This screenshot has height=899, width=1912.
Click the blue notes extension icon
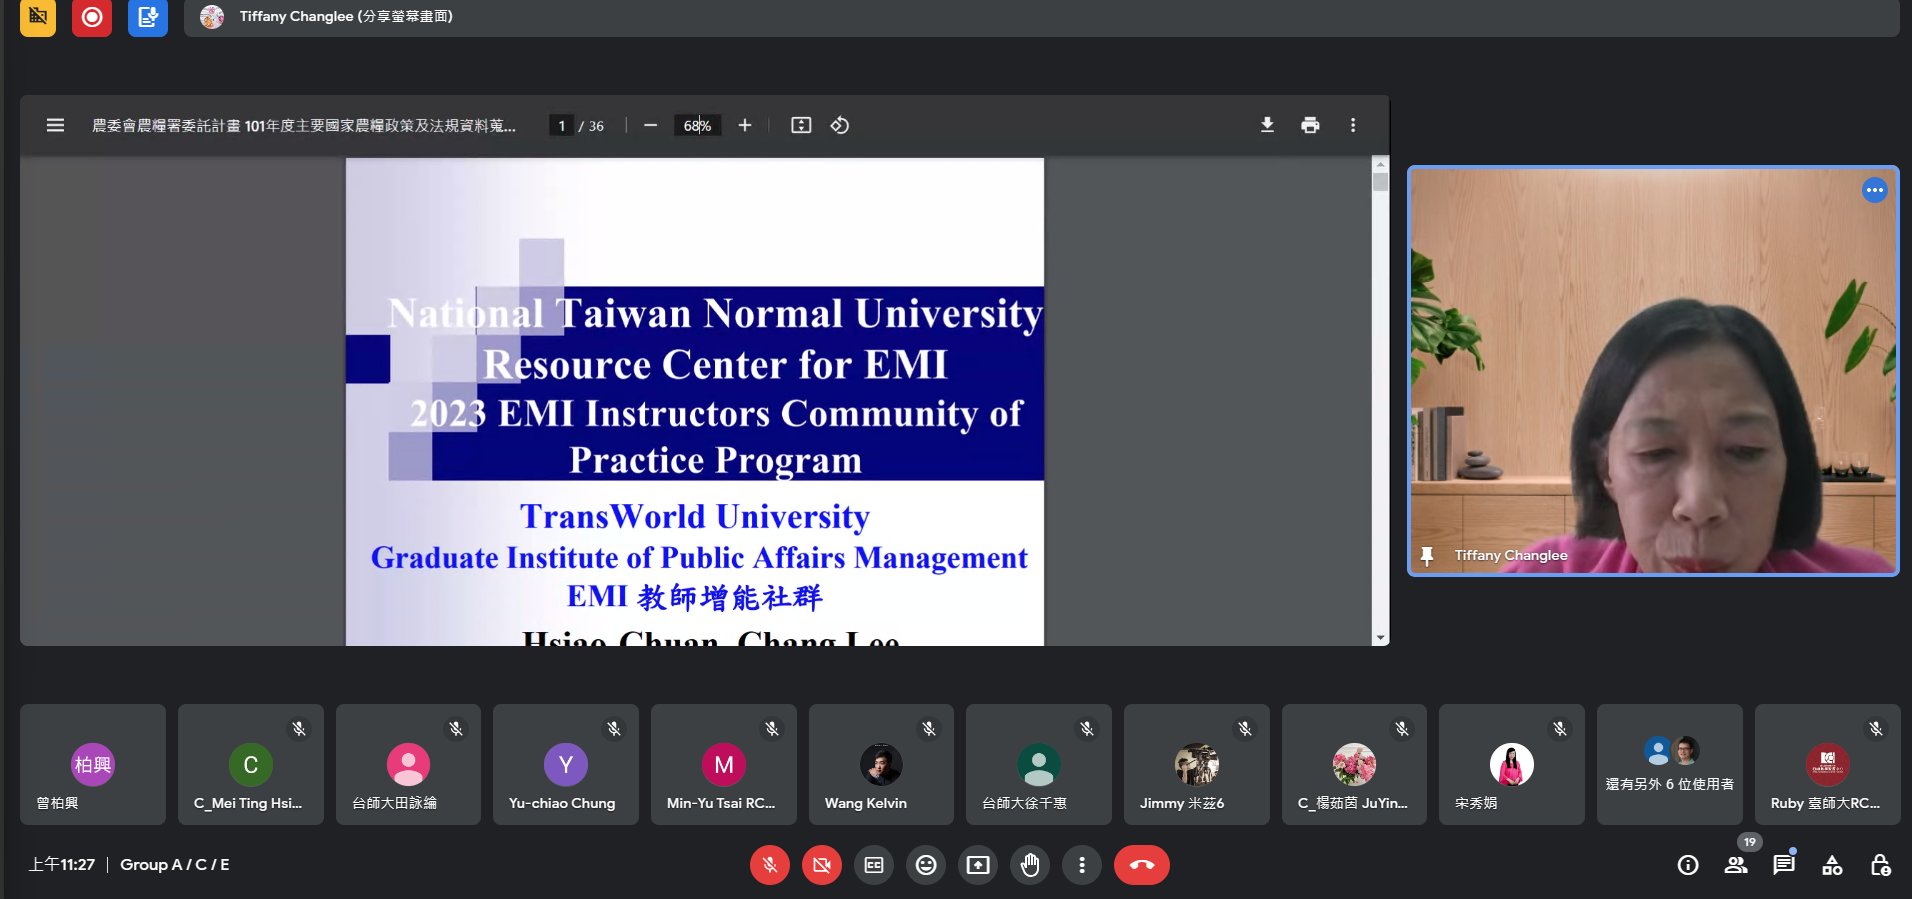[x=148, y=17]
